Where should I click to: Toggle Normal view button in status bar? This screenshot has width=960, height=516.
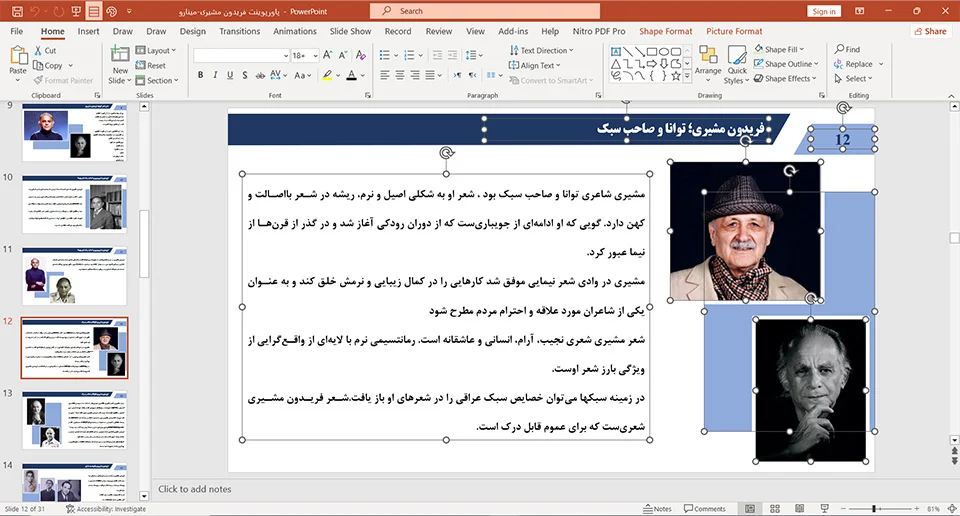(750, 509)
